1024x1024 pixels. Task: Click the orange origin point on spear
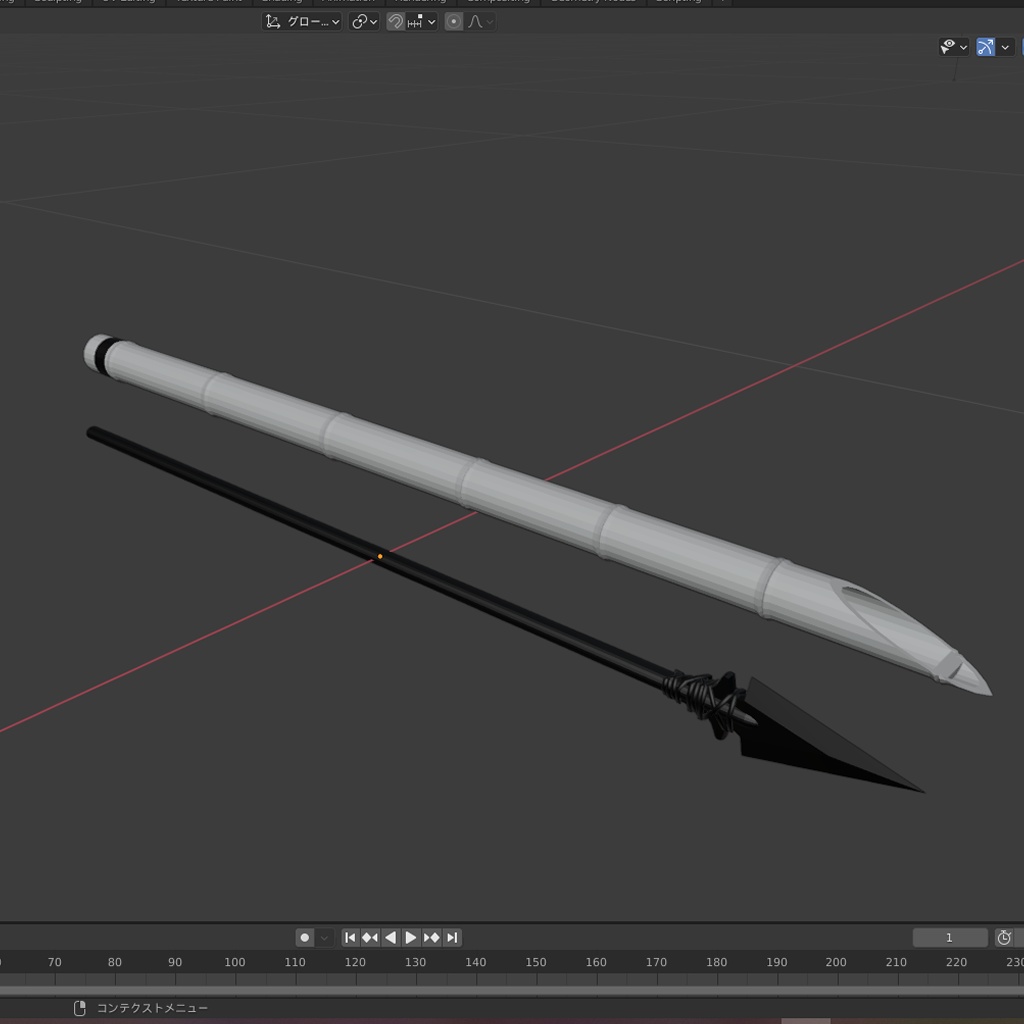pyautogui.click(x=380, y=556)
